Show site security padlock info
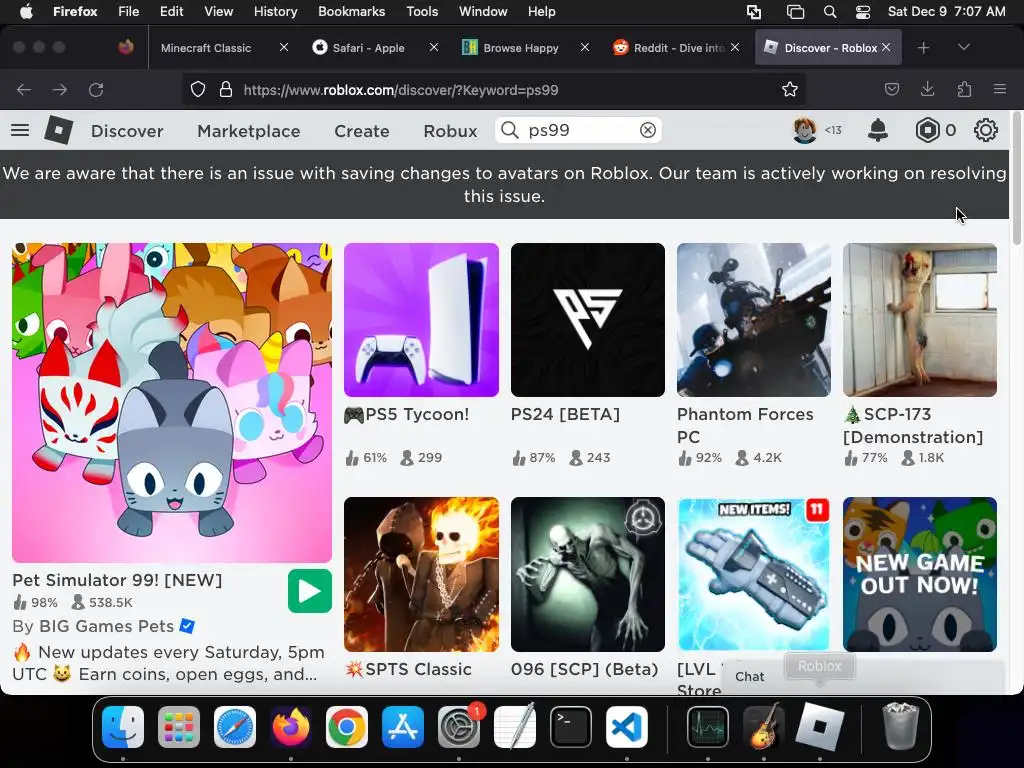This screenshot has width=1024, height=768. pos(226,89)
